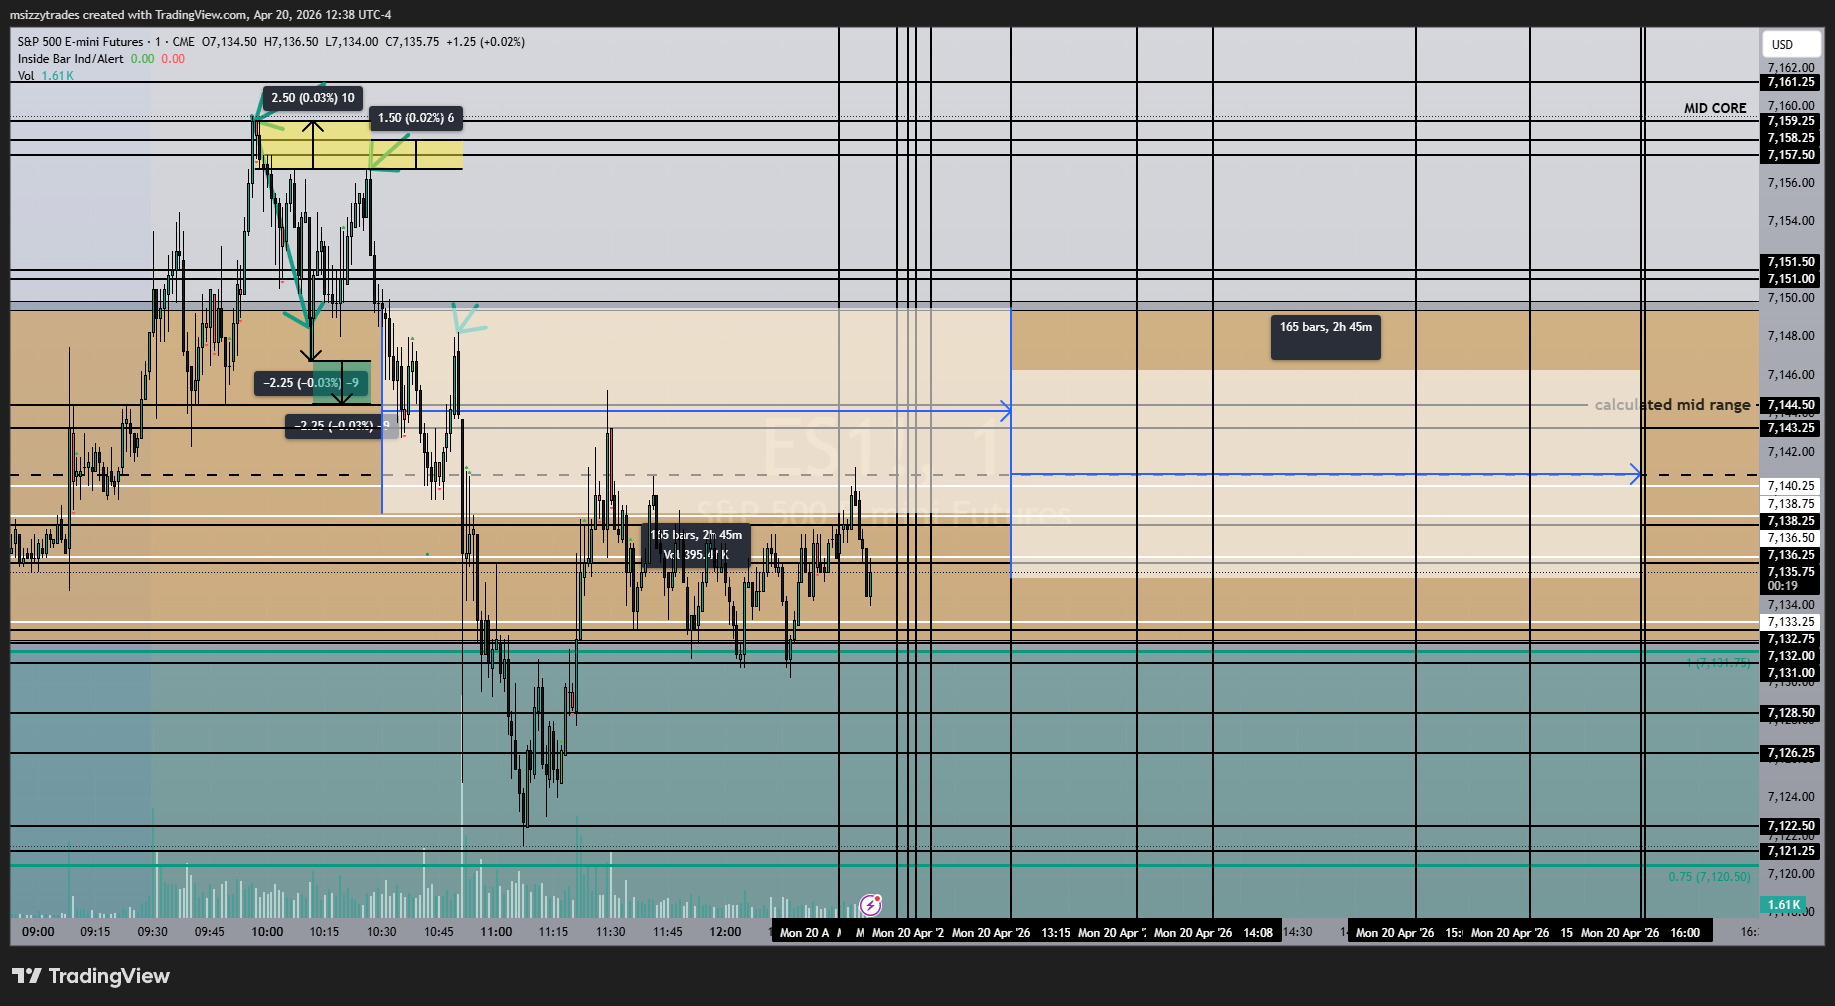Click the 7,143.25 price label
Viewport: 1835px width, 1006px height.
click(x=1791, y=428)
